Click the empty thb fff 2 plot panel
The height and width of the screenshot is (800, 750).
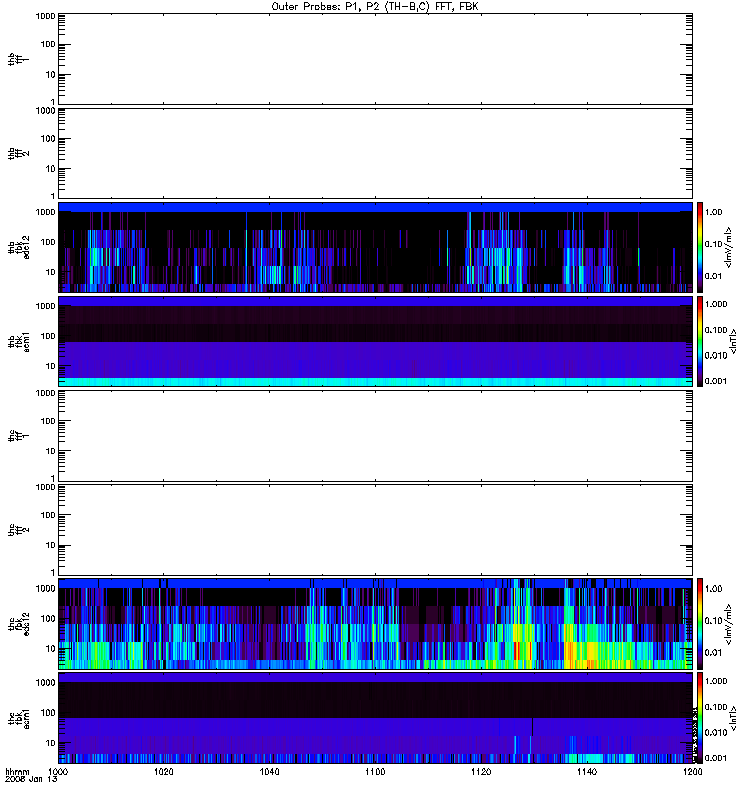pos(375,154)
